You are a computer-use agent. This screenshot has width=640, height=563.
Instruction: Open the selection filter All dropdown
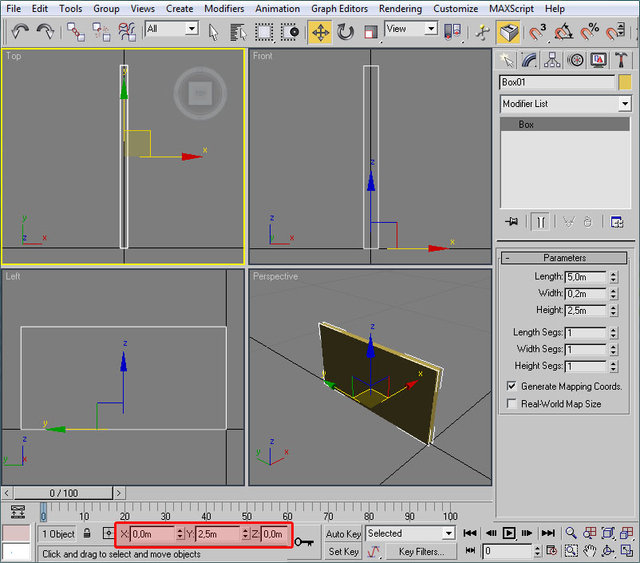(x=171, y=29)
